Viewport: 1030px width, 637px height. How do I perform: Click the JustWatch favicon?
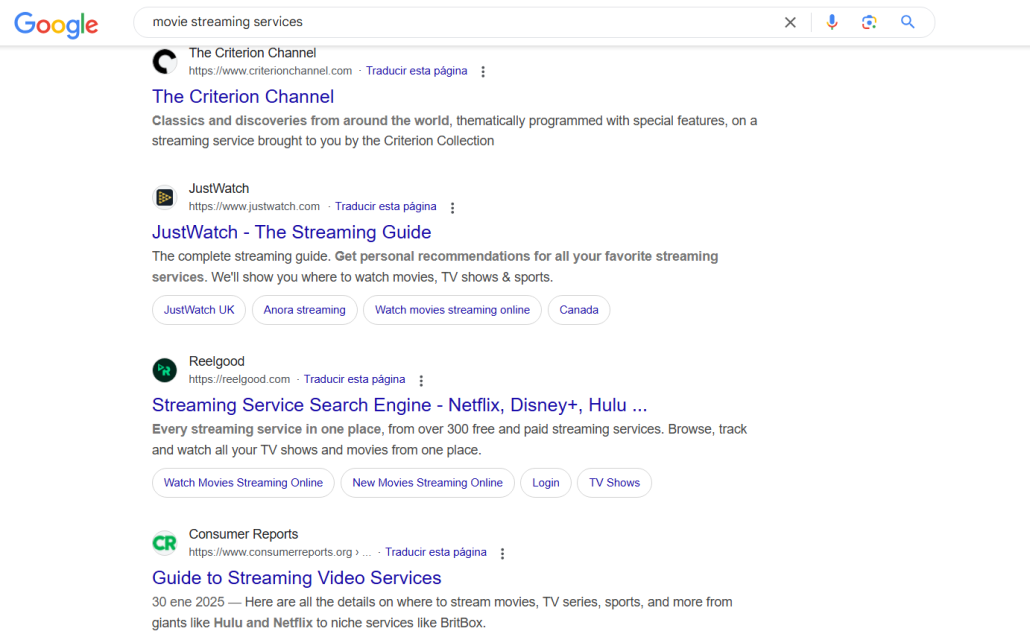165,197
